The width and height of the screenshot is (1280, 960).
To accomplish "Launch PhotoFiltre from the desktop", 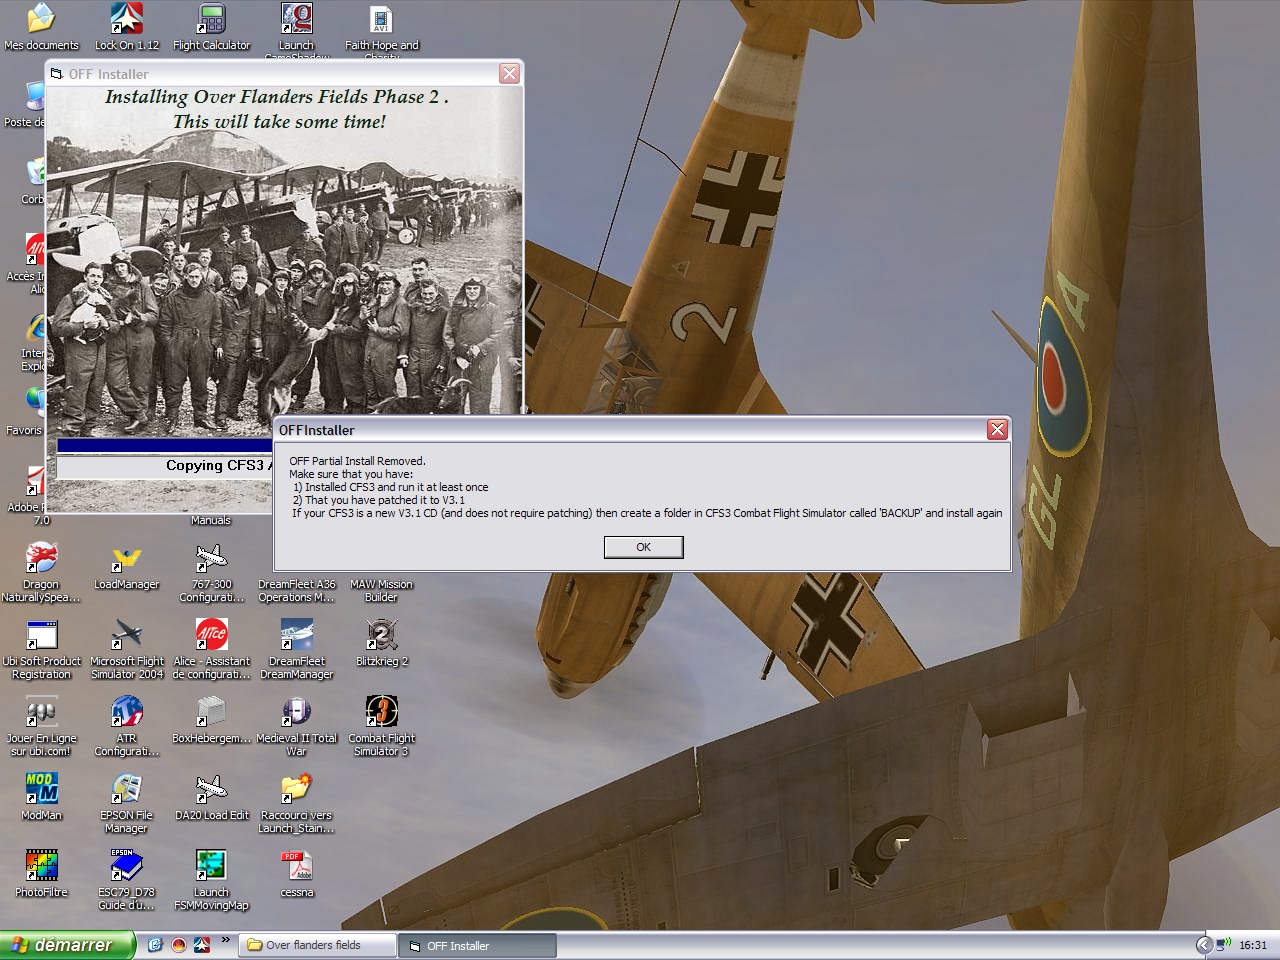I will coord(41,866).
